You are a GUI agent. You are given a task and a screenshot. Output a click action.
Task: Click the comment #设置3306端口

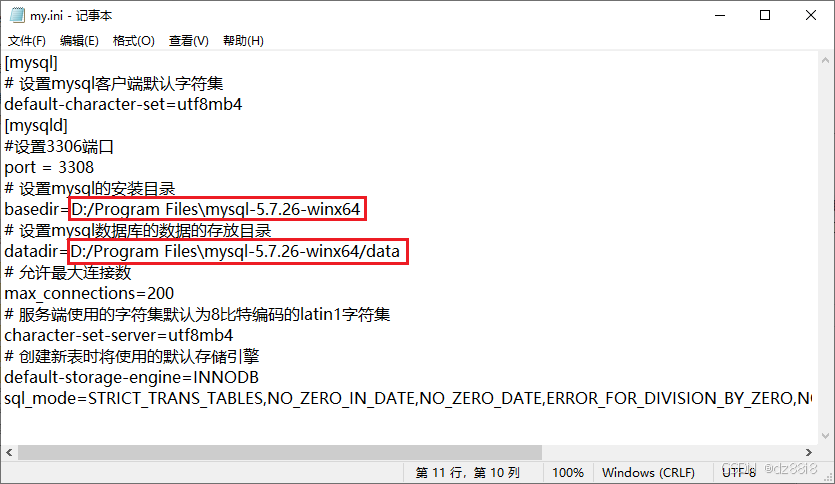tap(59, 146)
